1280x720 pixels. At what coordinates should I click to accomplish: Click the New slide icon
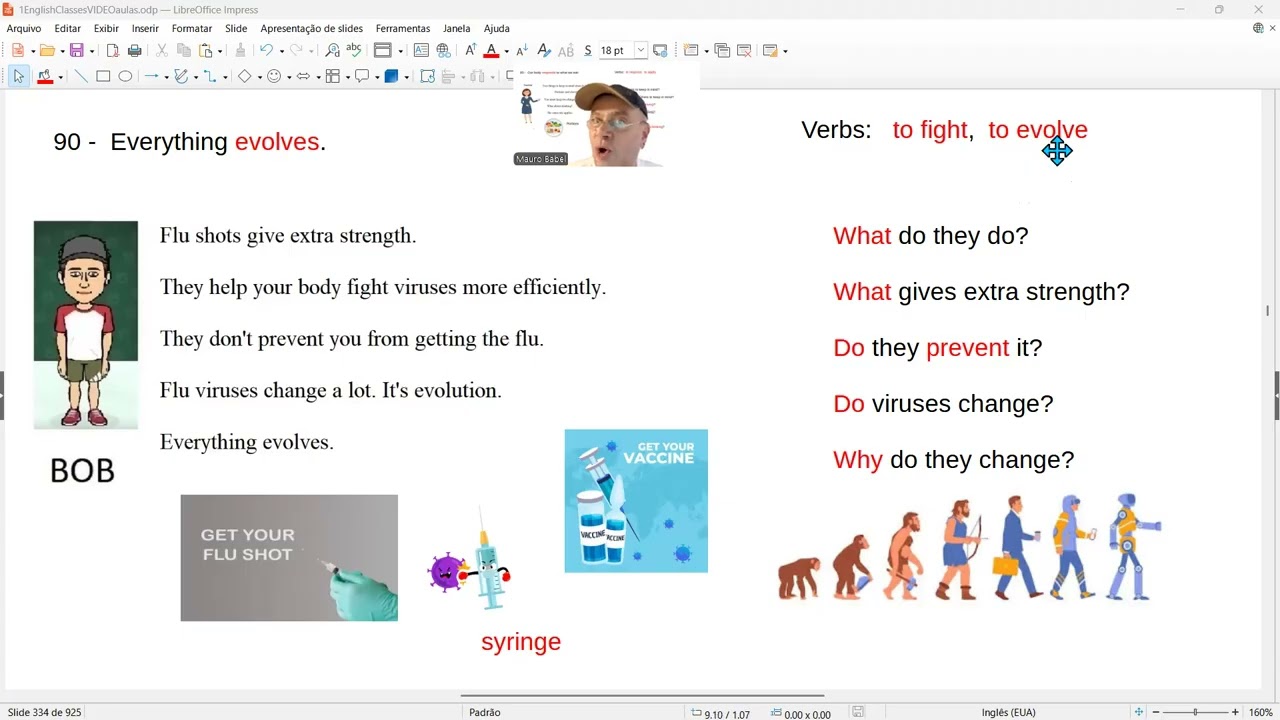(x=690, y=50)
